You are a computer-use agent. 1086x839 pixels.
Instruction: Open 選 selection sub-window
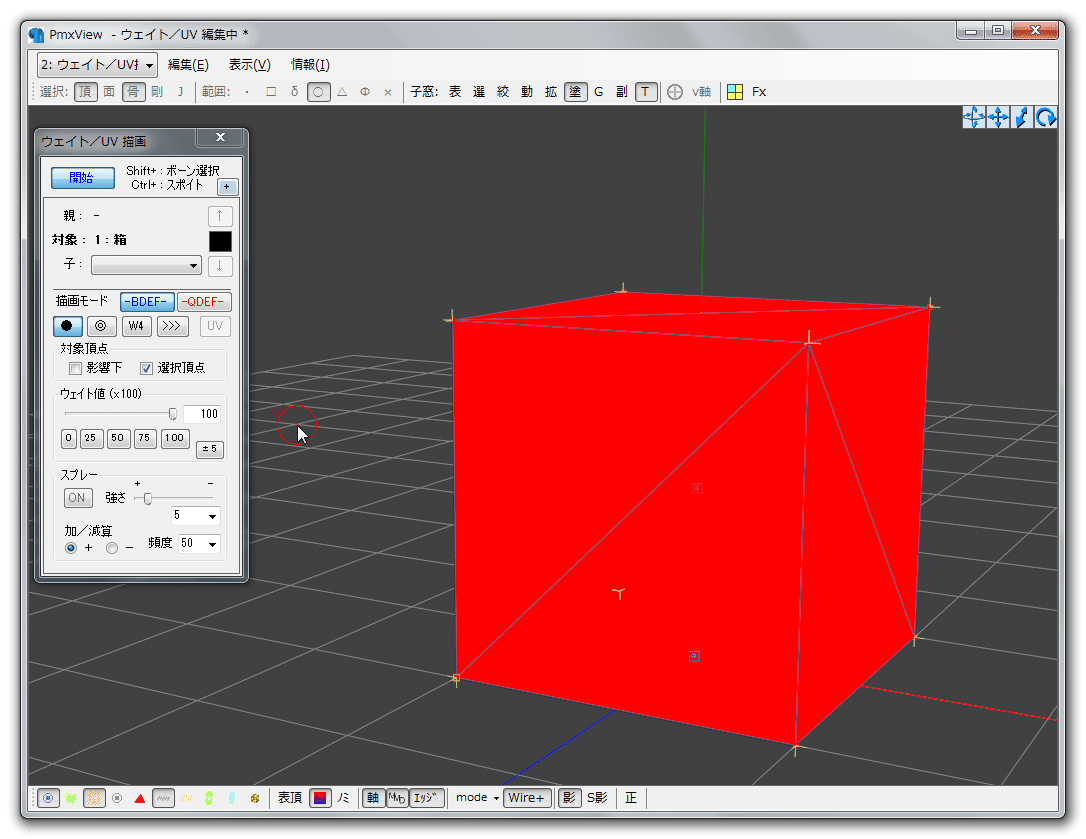point(479,91)
